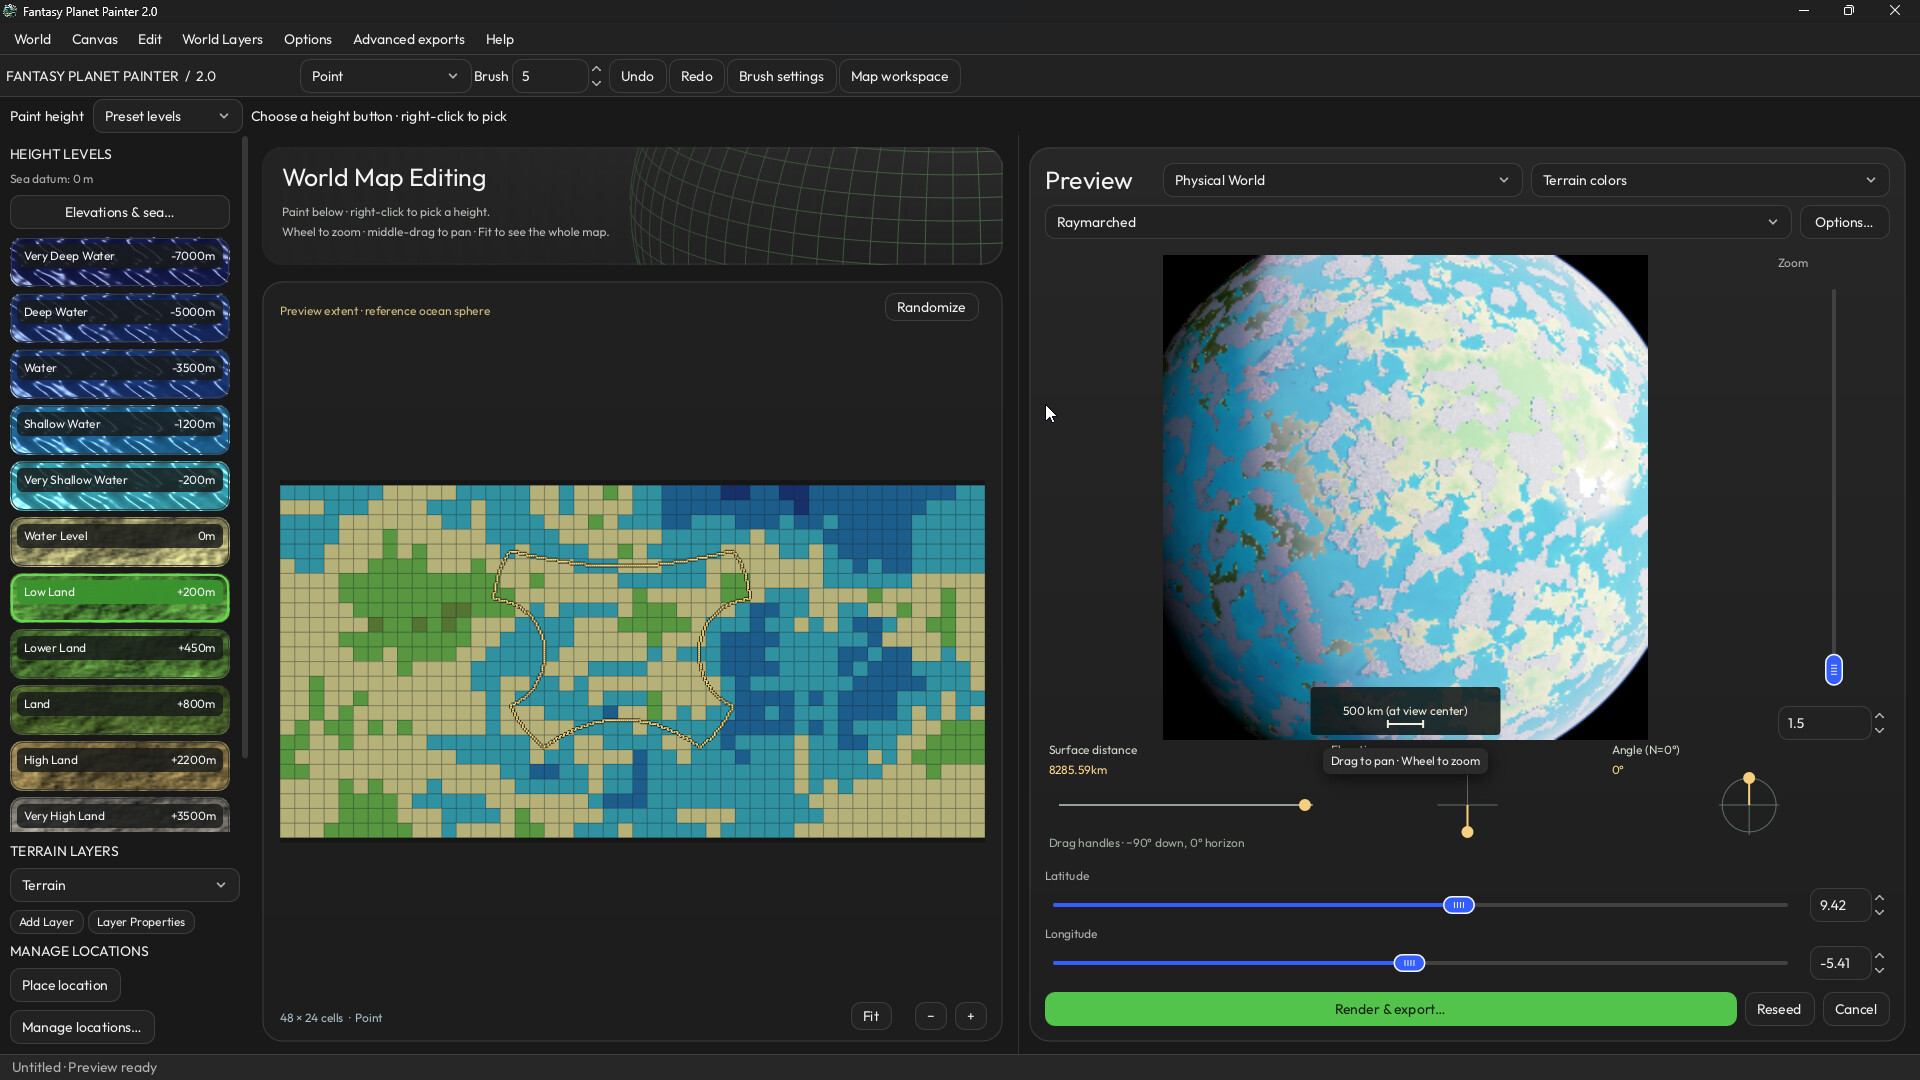This screenshot has width=1920, height=1080.
Task: Select Deep Water -5000m height swatch
Action: (120, 318)
